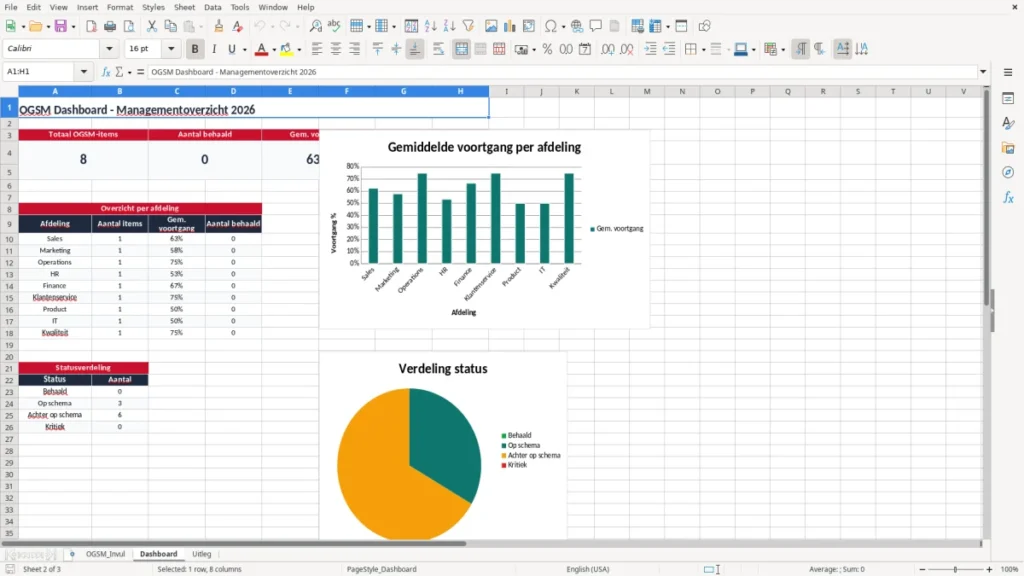Cut selection with scissors icon

point(152,26)
